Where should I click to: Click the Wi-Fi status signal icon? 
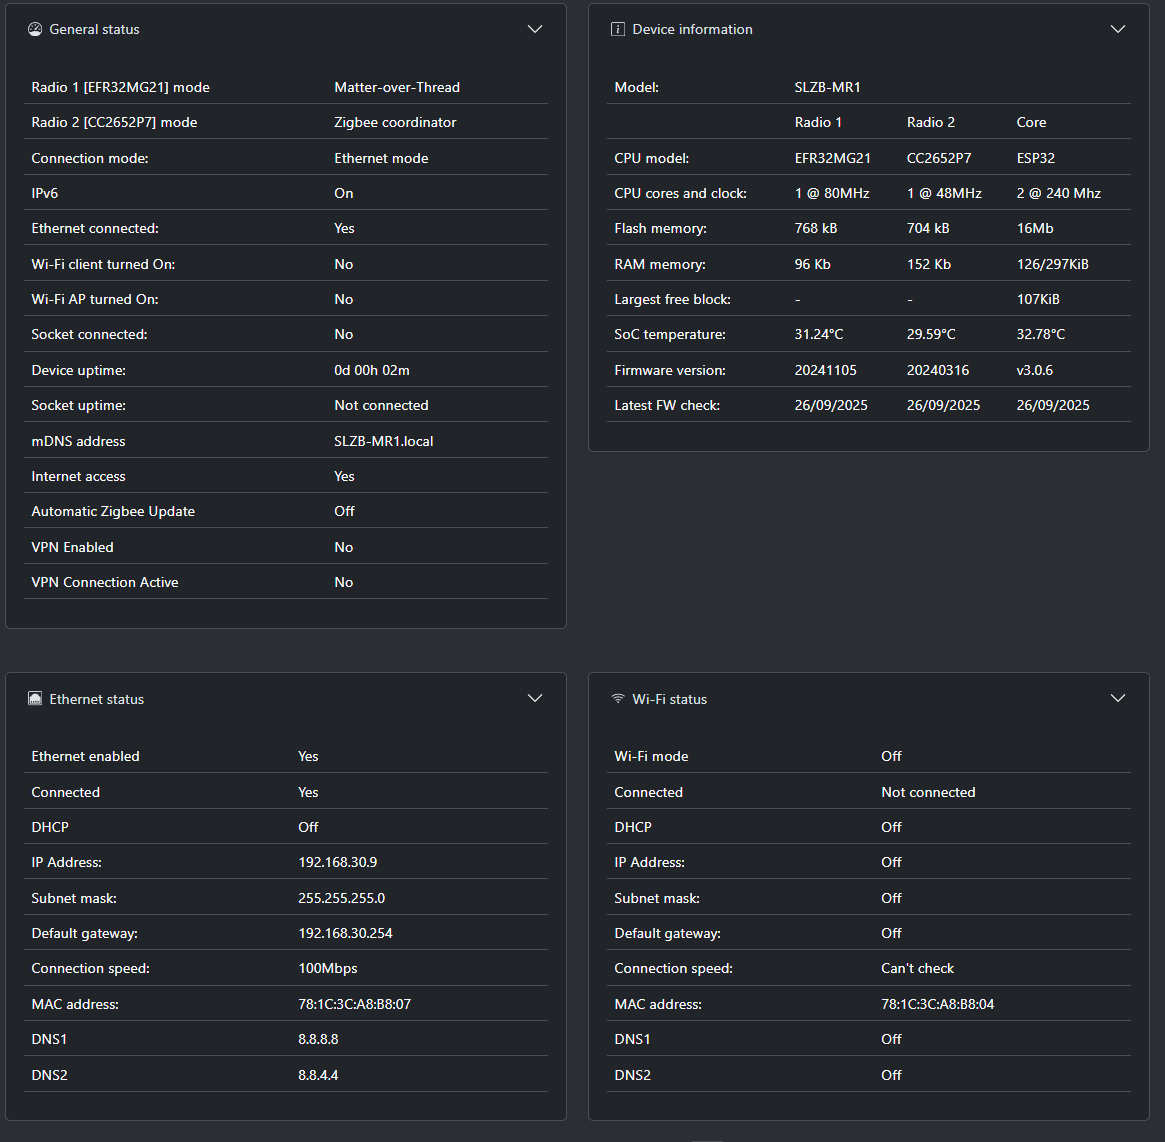pyautogui.click(x=618, y=699)
